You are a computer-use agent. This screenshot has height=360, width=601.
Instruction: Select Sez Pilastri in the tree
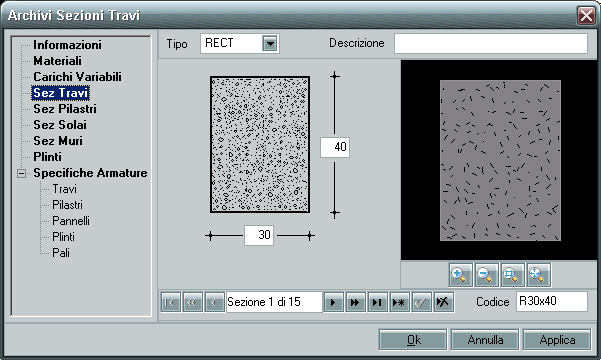click(x=65, y=109)
